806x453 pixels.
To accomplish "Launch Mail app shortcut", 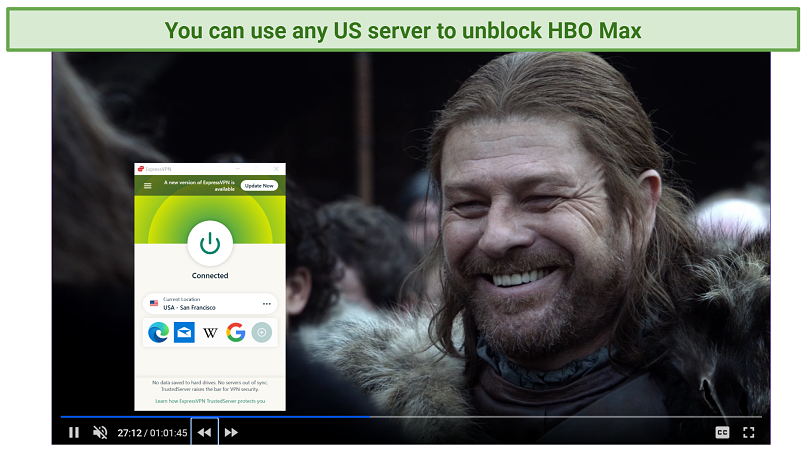I will click(x=184, y=332).
